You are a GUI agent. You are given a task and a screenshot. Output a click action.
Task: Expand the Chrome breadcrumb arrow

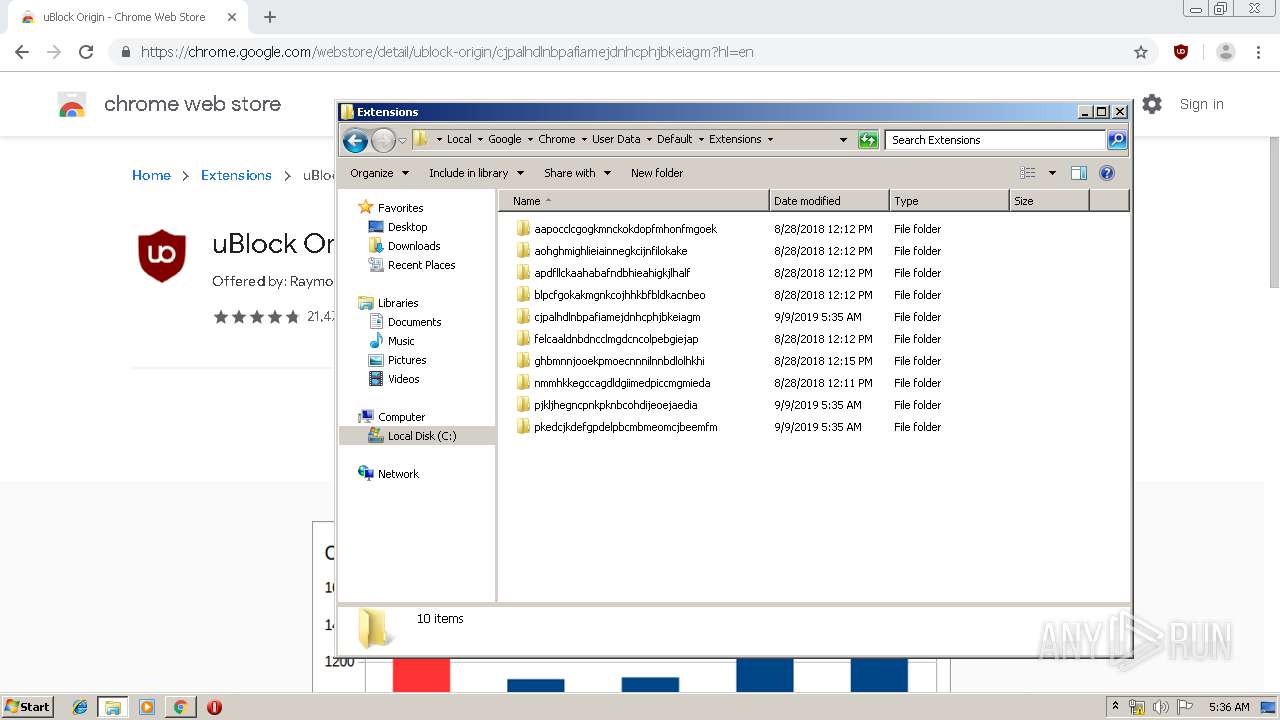pos(583,140)
